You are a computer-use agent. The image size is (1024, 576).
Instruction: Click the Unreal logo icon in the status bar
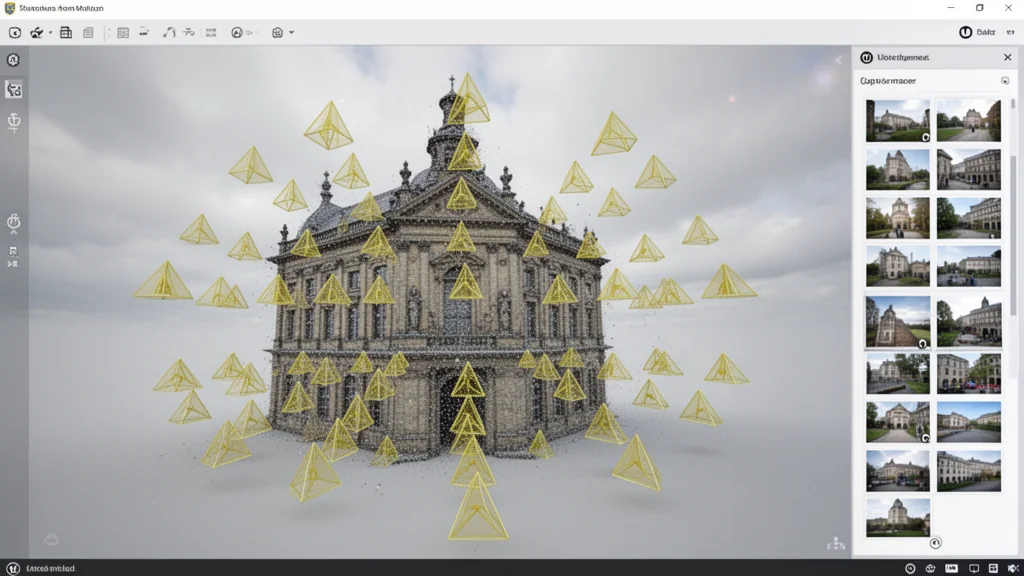click(14, 567)
